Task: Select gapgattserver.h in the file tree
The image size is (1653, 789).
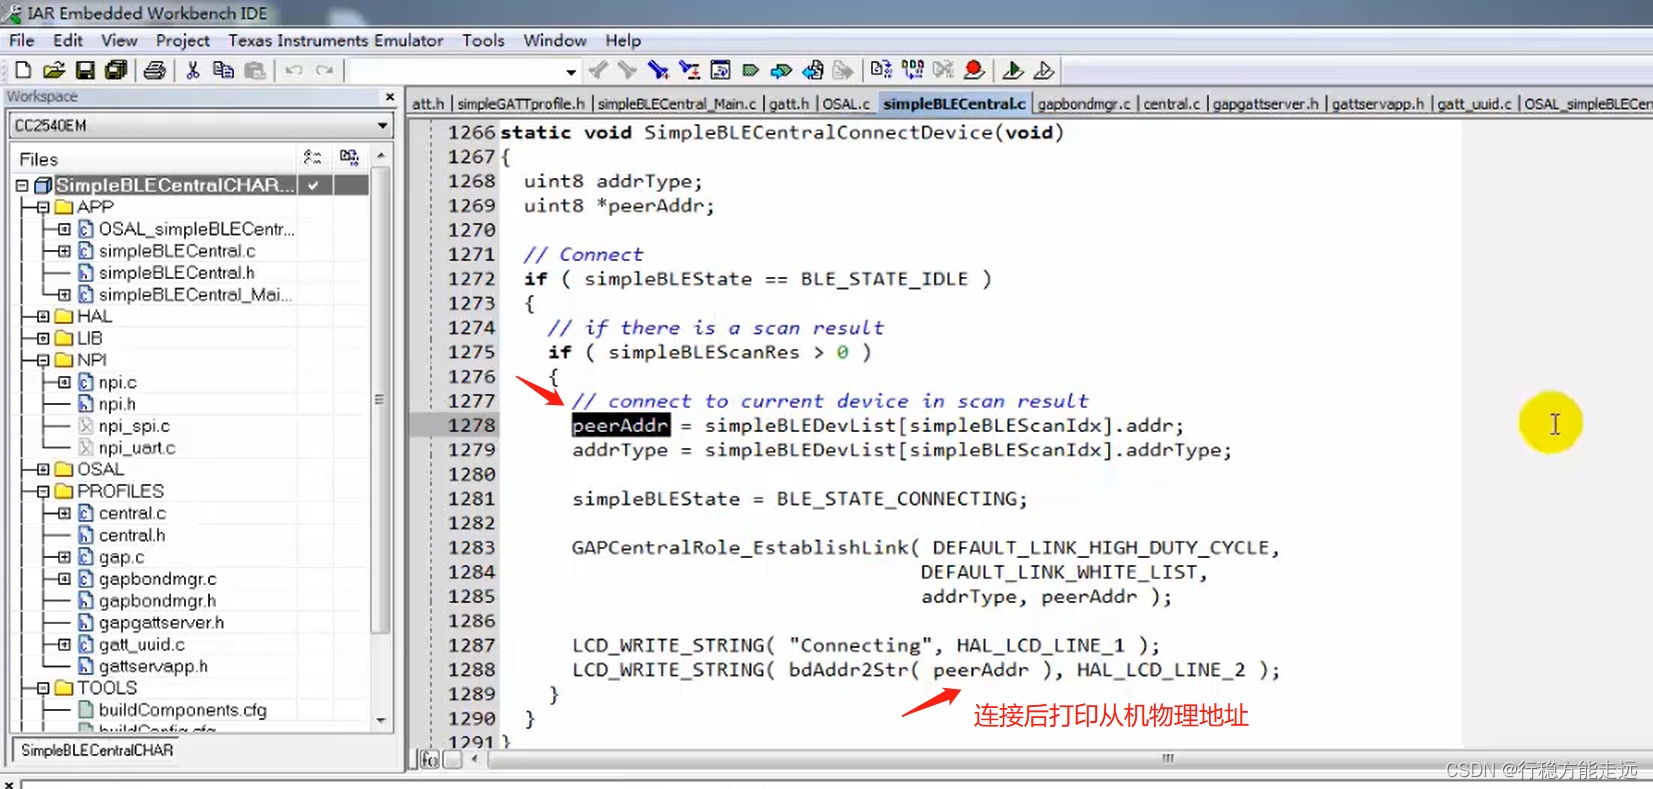Action: click(x=162, y=623)
